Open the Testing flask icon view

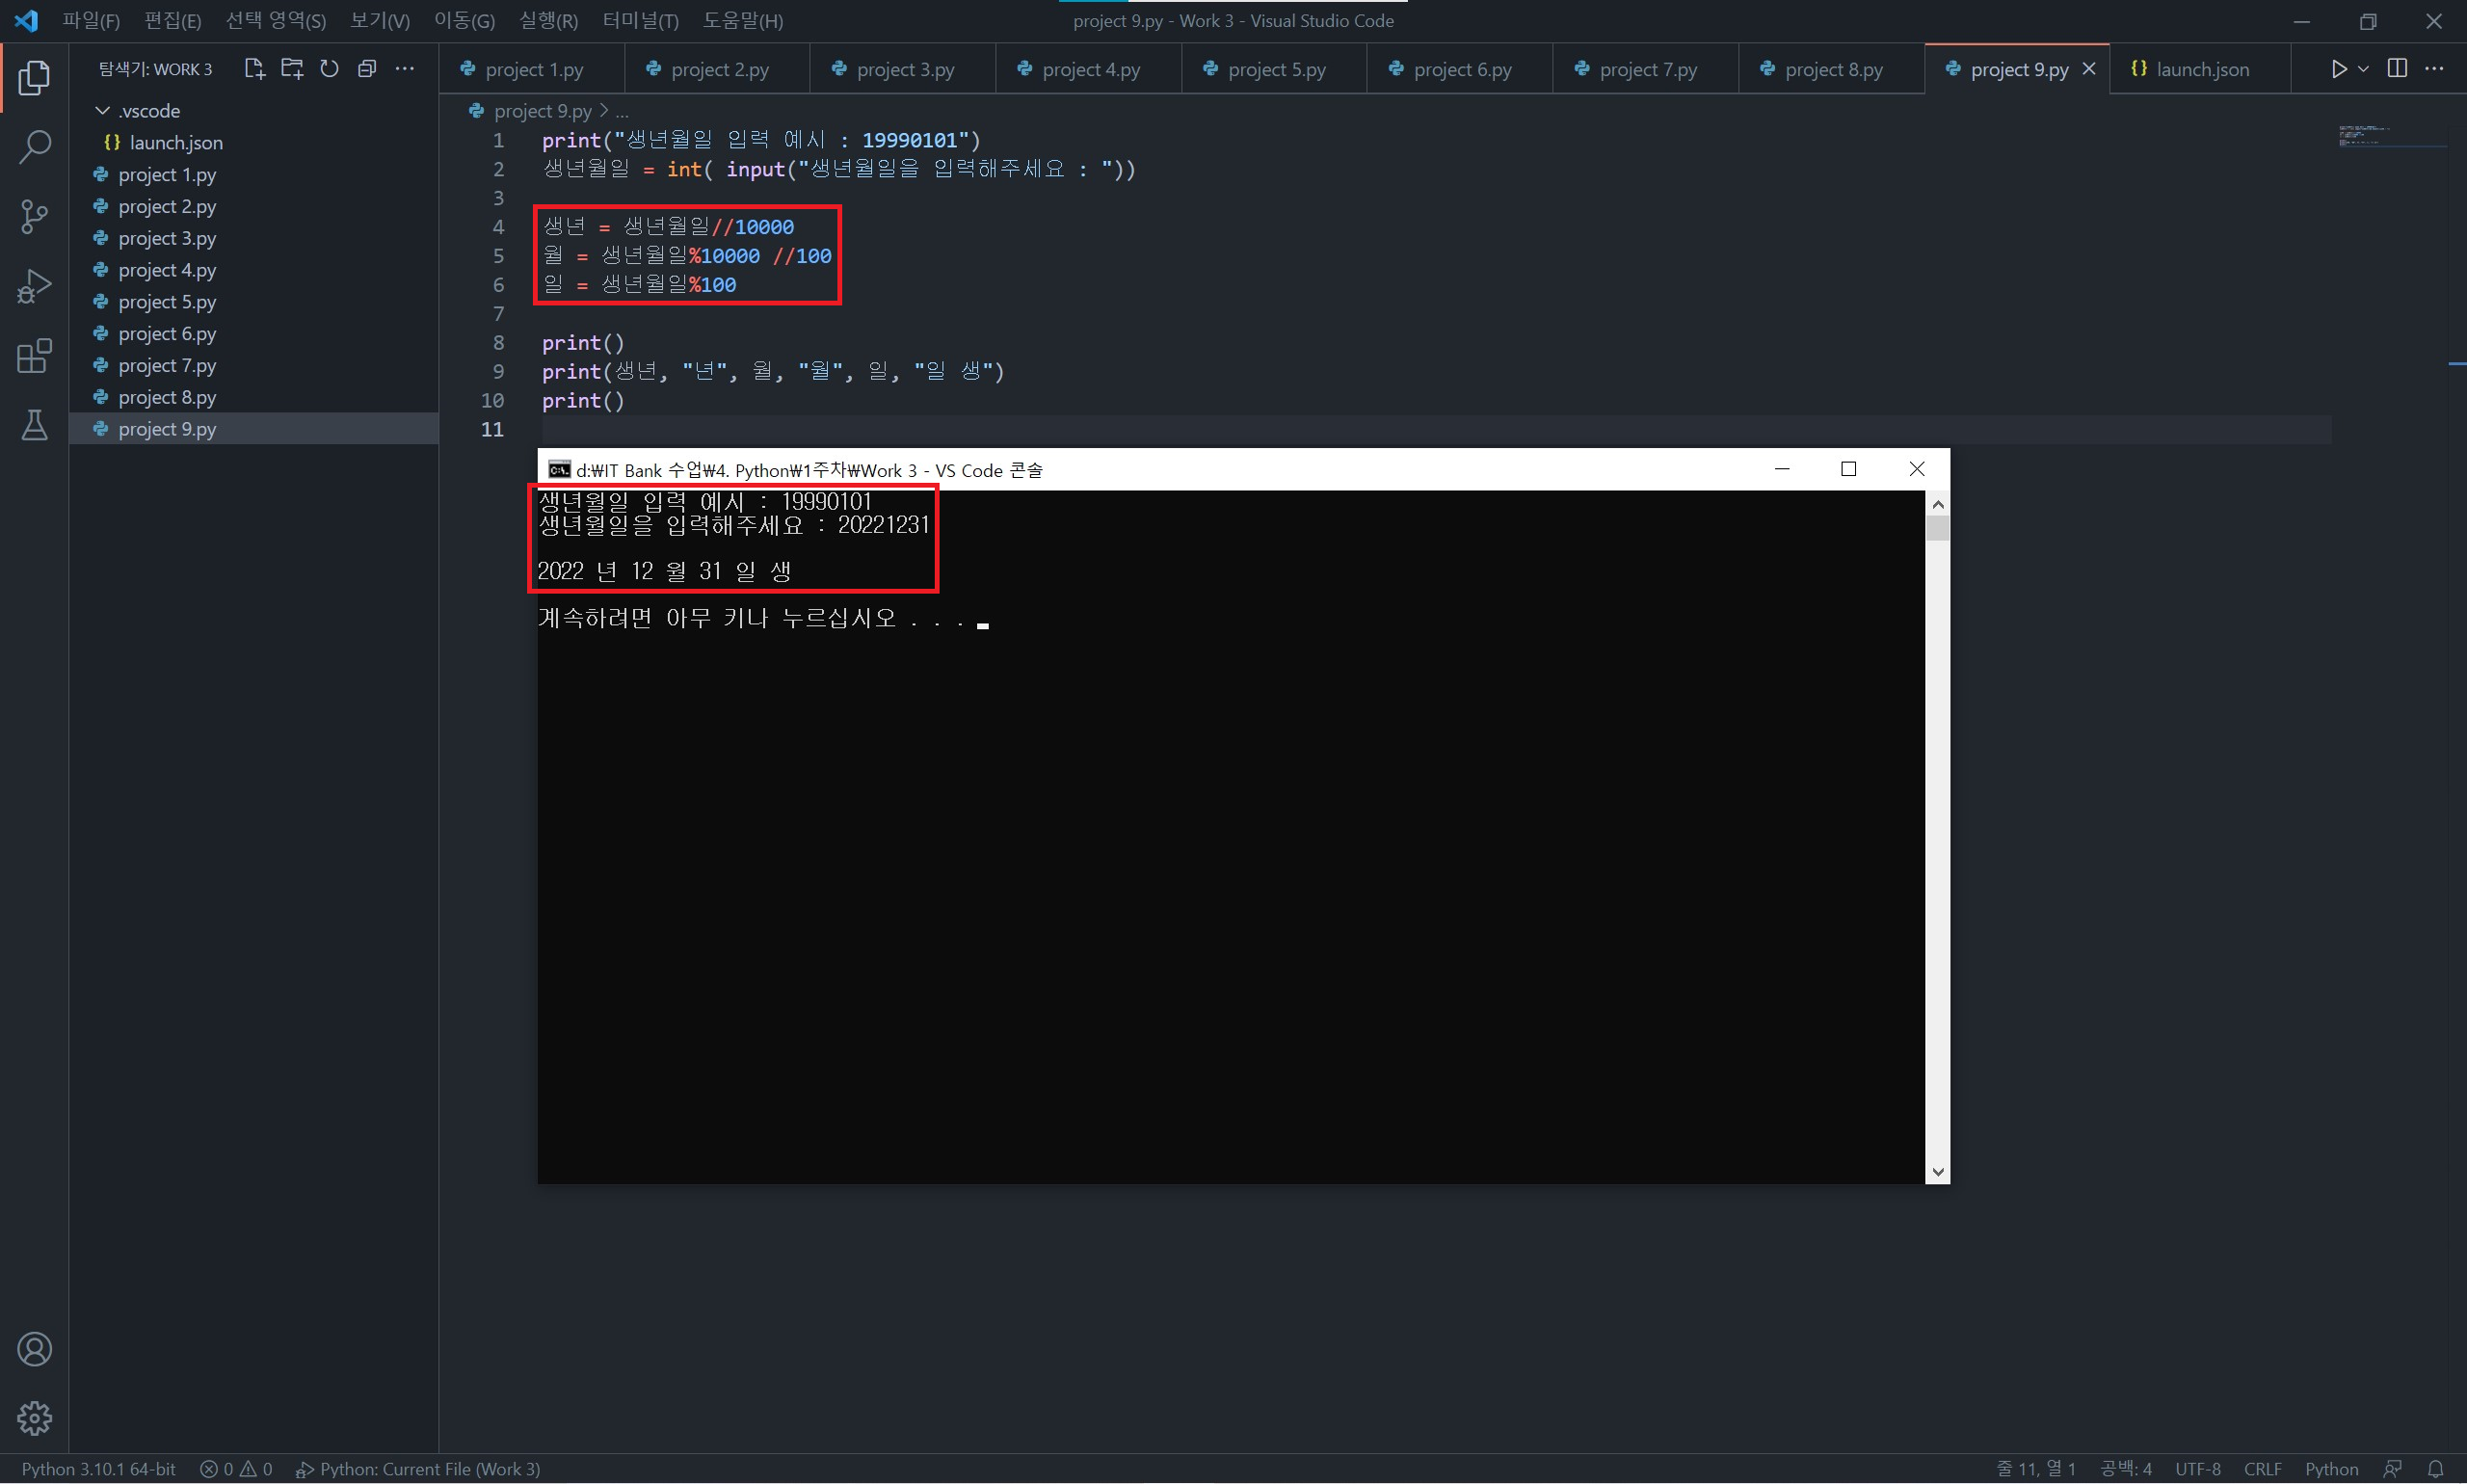pos(34,425)
